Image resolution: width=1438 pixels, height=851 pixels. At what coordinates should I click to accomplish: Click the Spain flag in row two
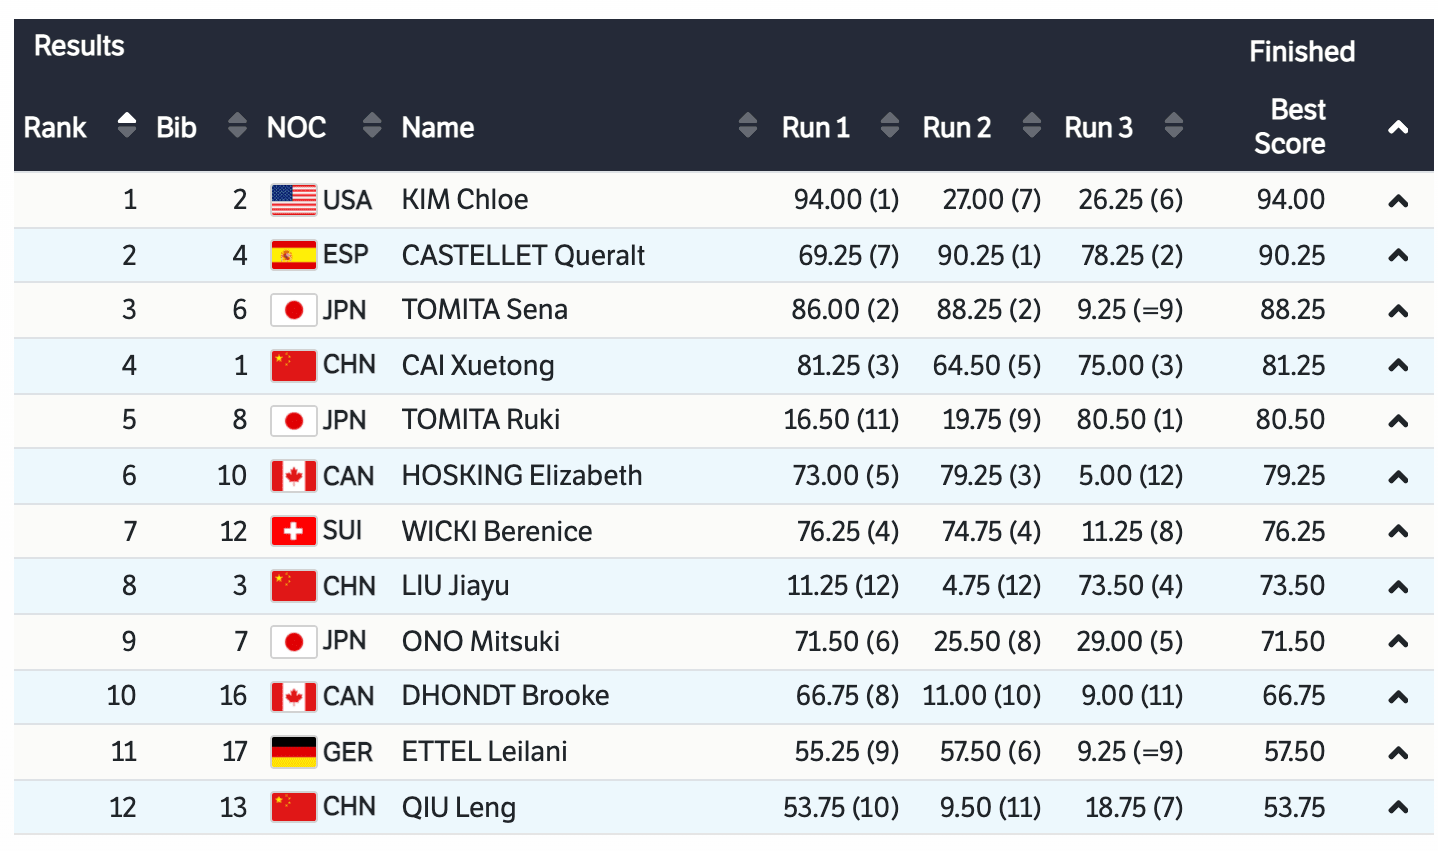click(293, 255)
